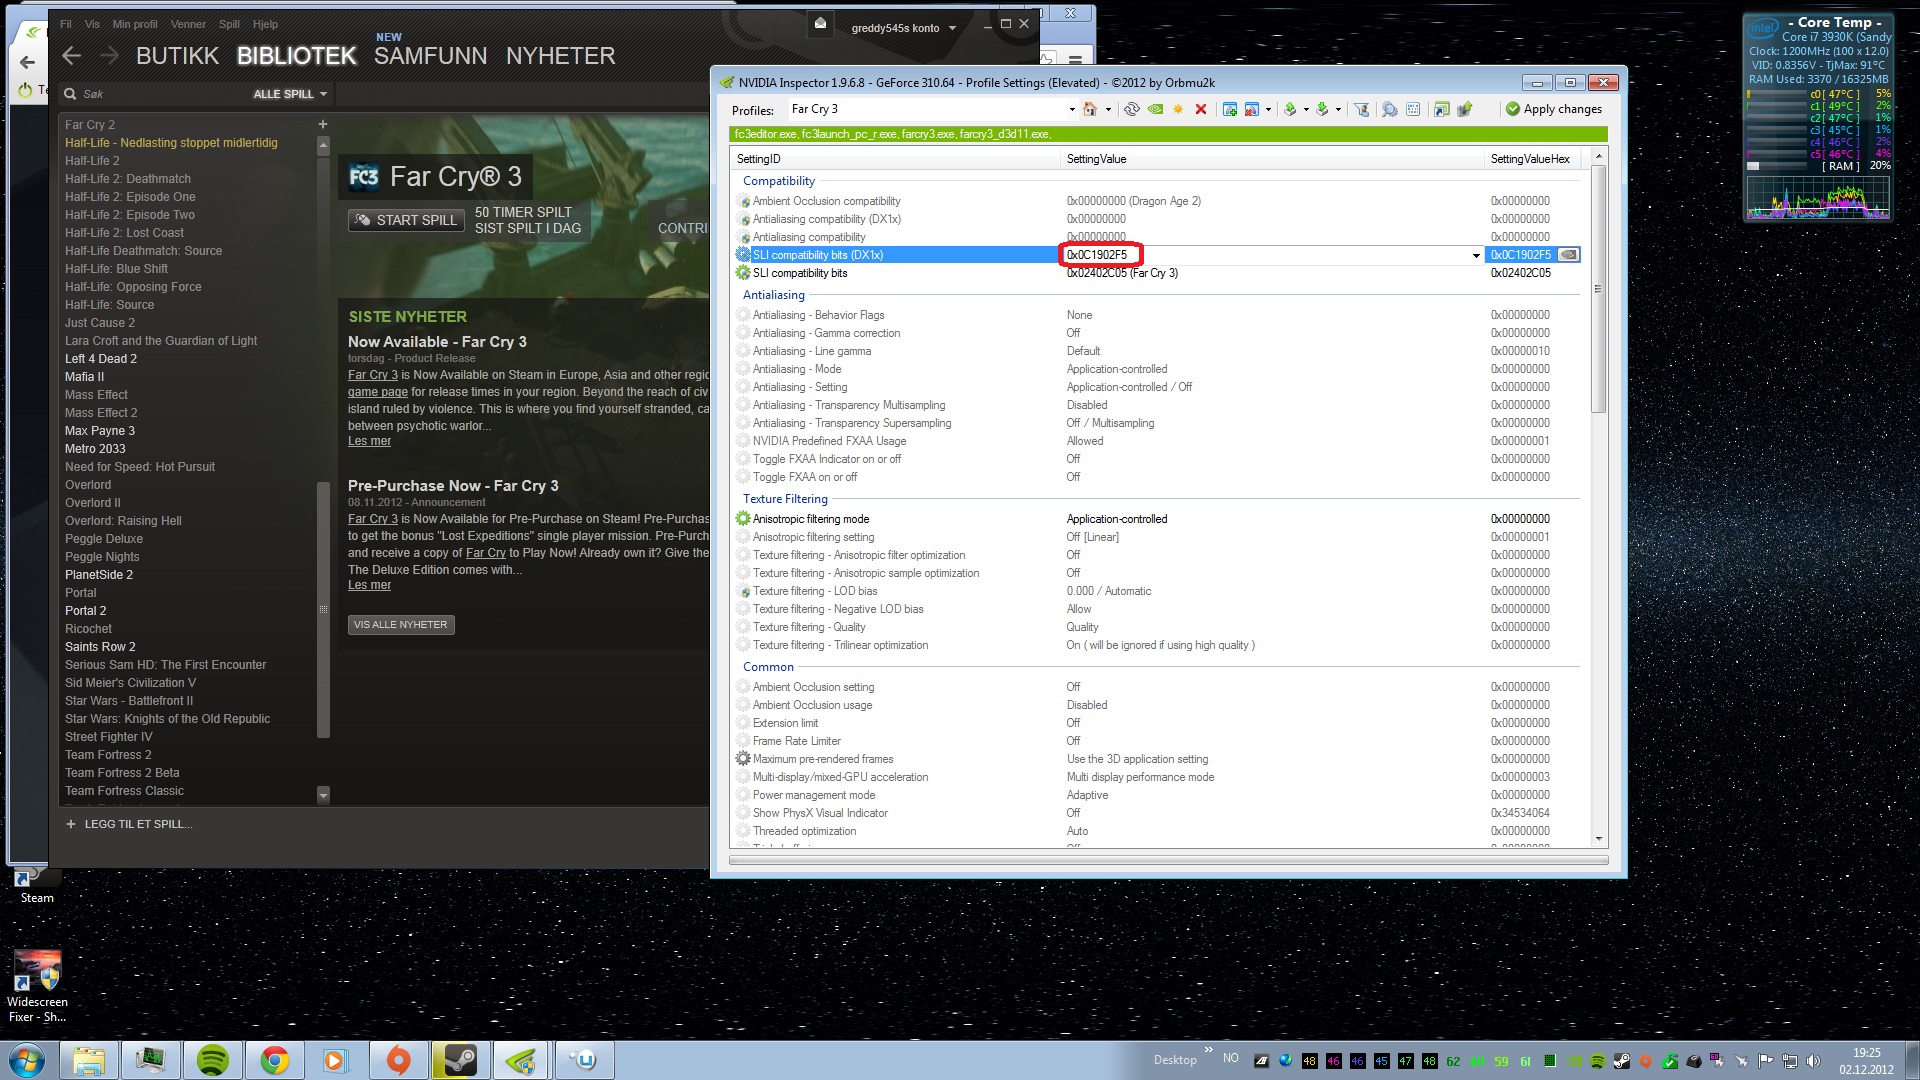The height and width of the screenshot is (1080, 1920).
Task: Open the Vis menu in Steam
Action: (92, 24)
